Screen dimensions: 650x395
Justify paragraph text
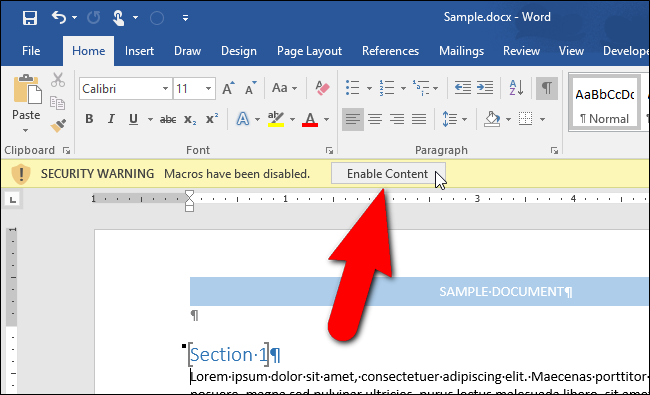click(x=419, y=119)
